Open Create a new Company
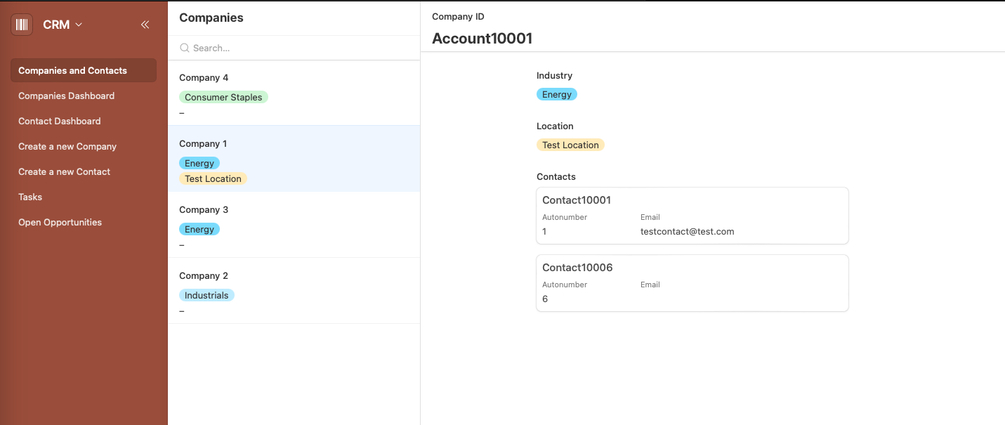The image size is (1005, 425). coord(67,146)
